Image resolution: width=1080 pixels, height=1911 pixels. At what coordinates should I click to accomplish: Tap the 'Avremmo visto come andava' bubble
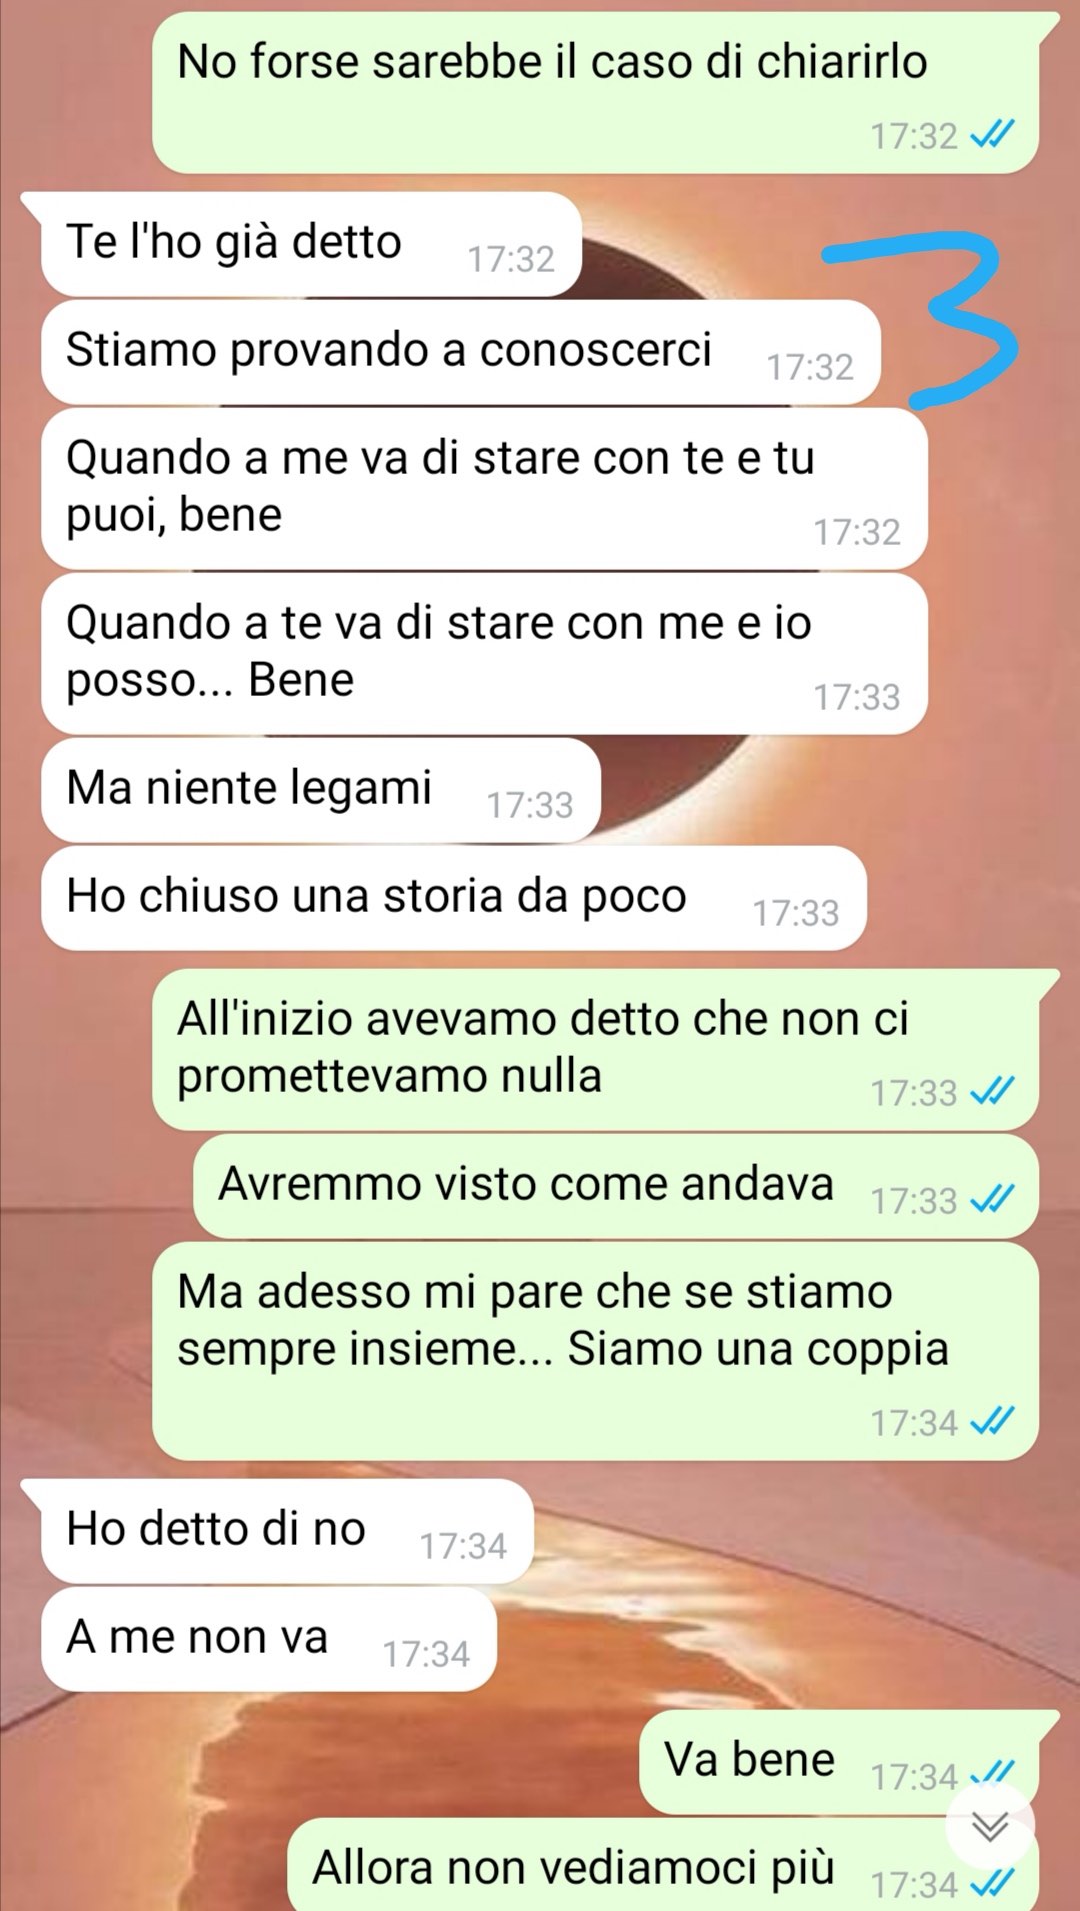[x=615, y=1186]
